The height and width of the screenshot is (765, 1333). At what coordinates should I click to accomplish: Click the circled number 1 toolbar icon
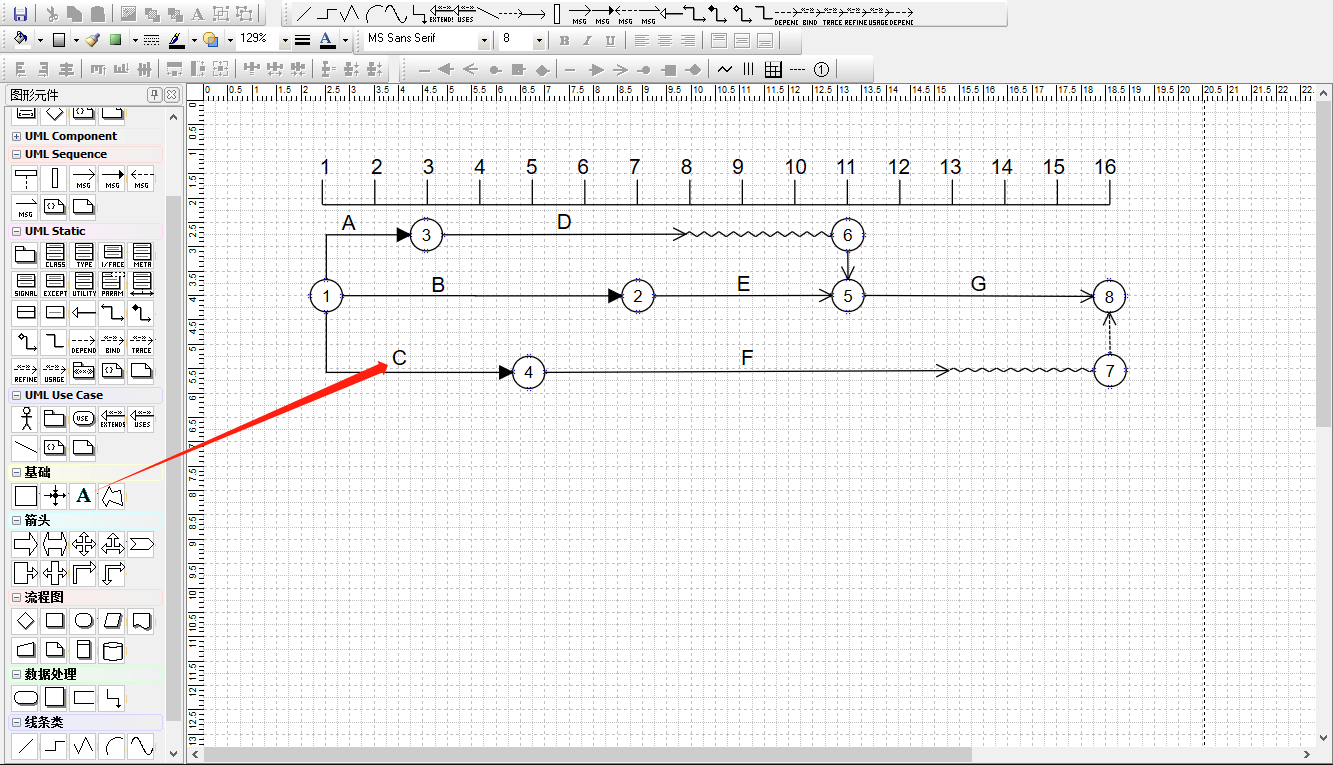821,69
